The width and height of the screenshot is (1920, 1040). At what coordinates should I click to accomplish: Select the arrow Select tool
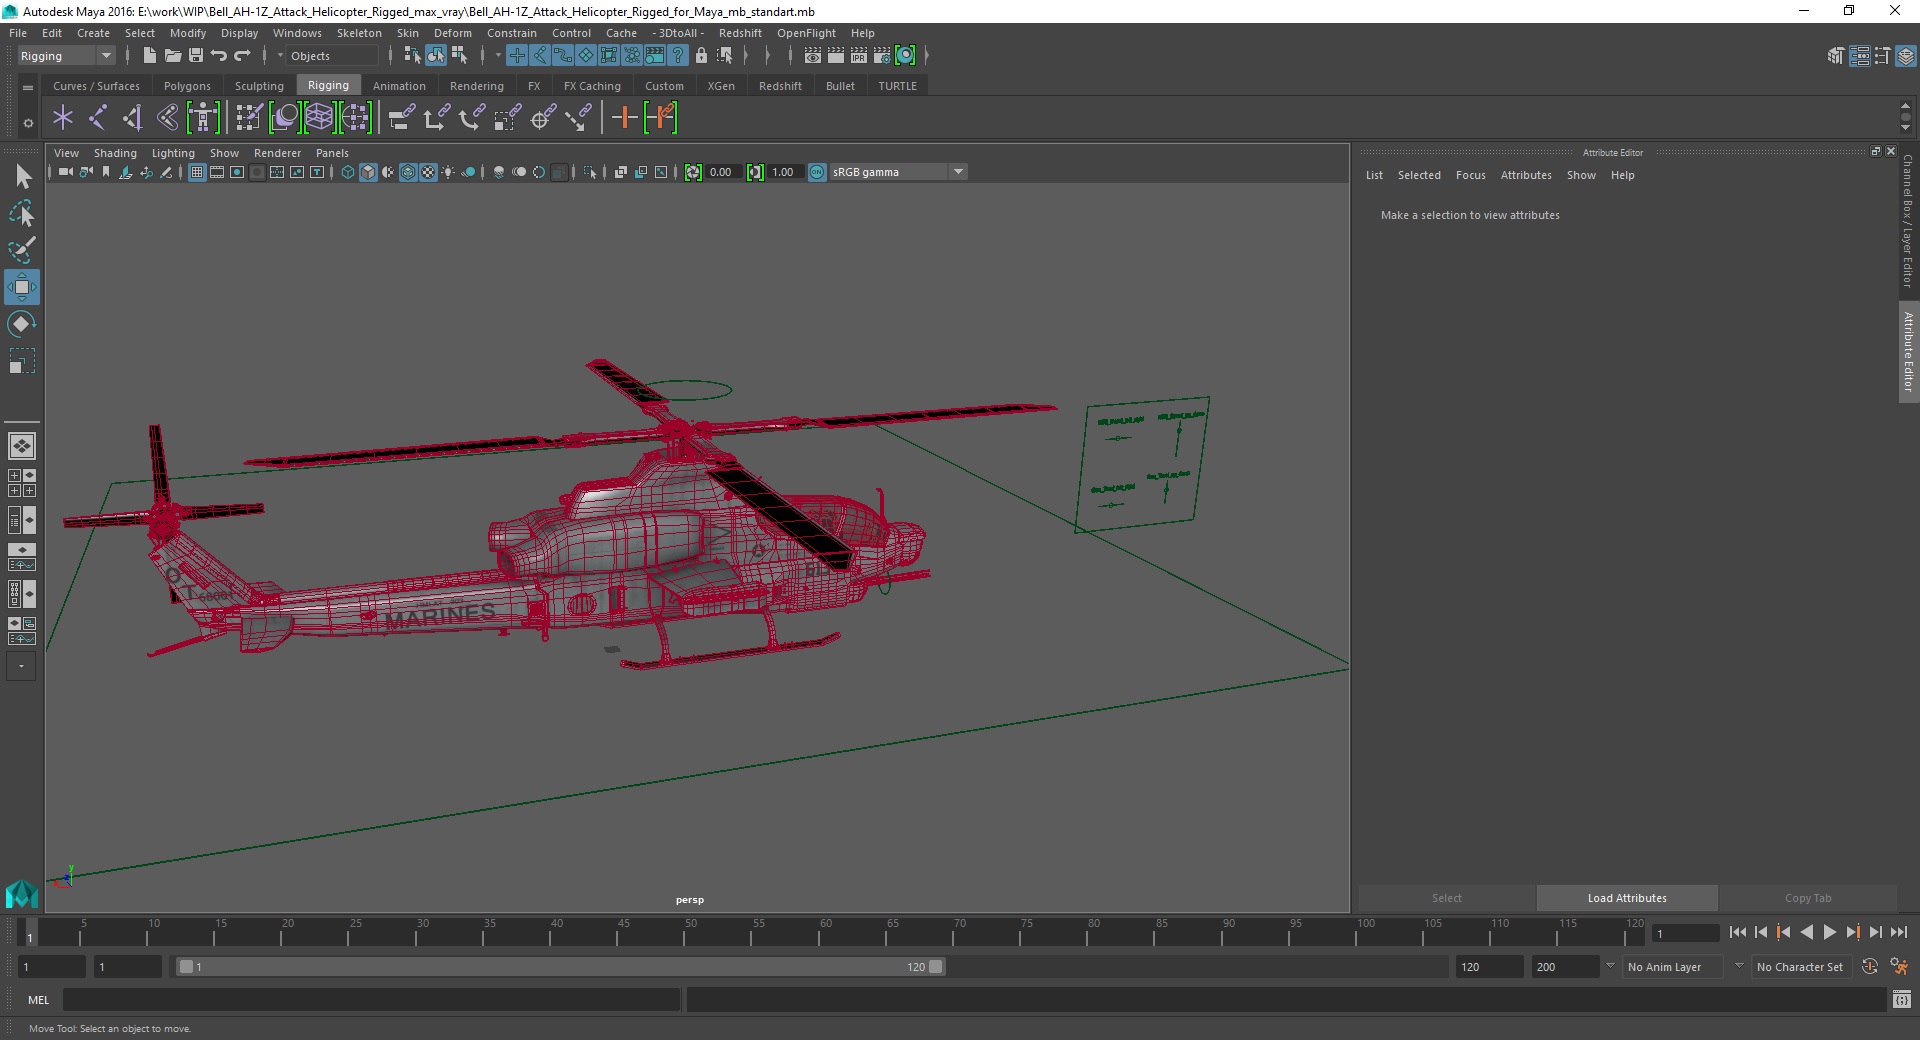[22, 177]
